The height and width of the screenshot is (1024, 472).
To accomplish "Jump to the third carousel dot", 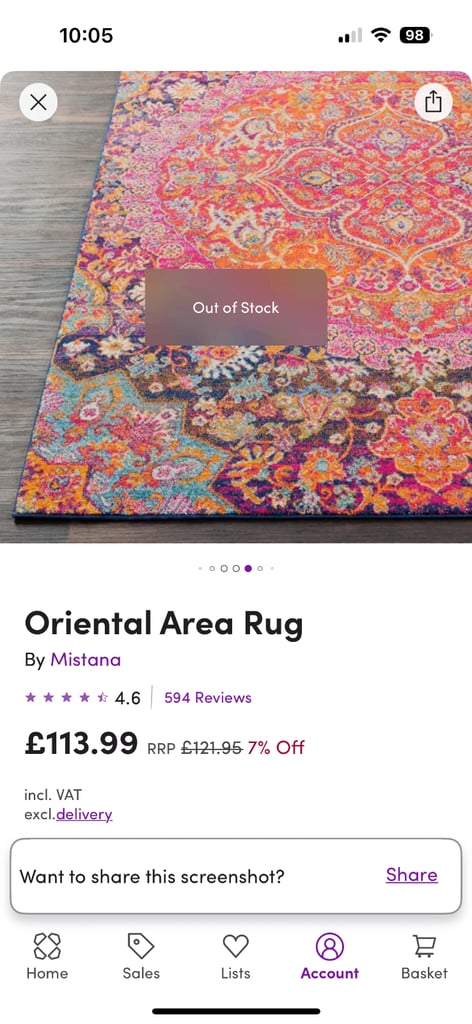I will tap(224, 568).
